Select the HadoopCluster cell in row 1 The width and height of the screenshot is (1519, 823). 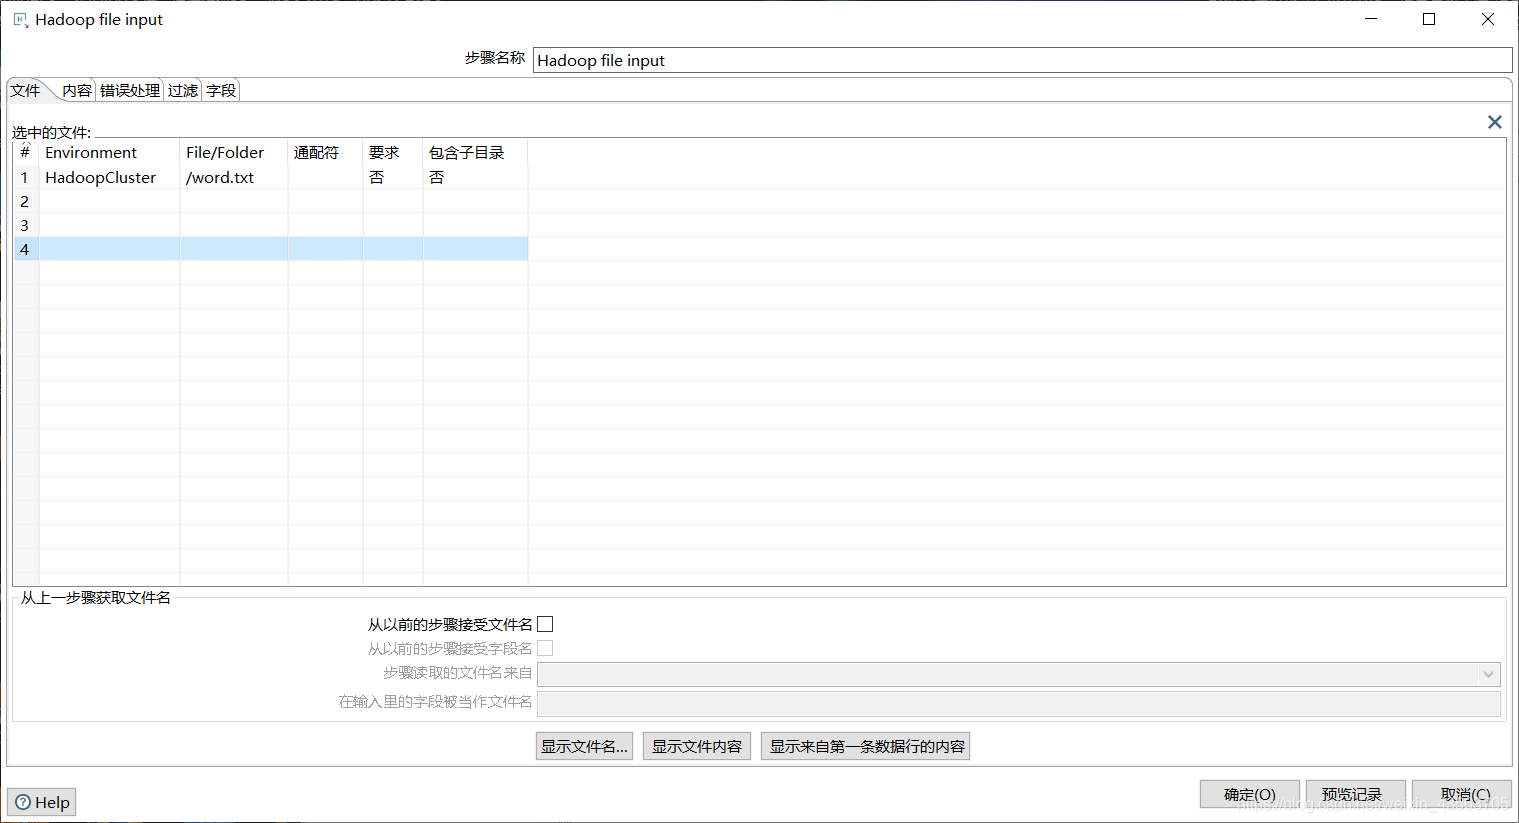(109, 177)
